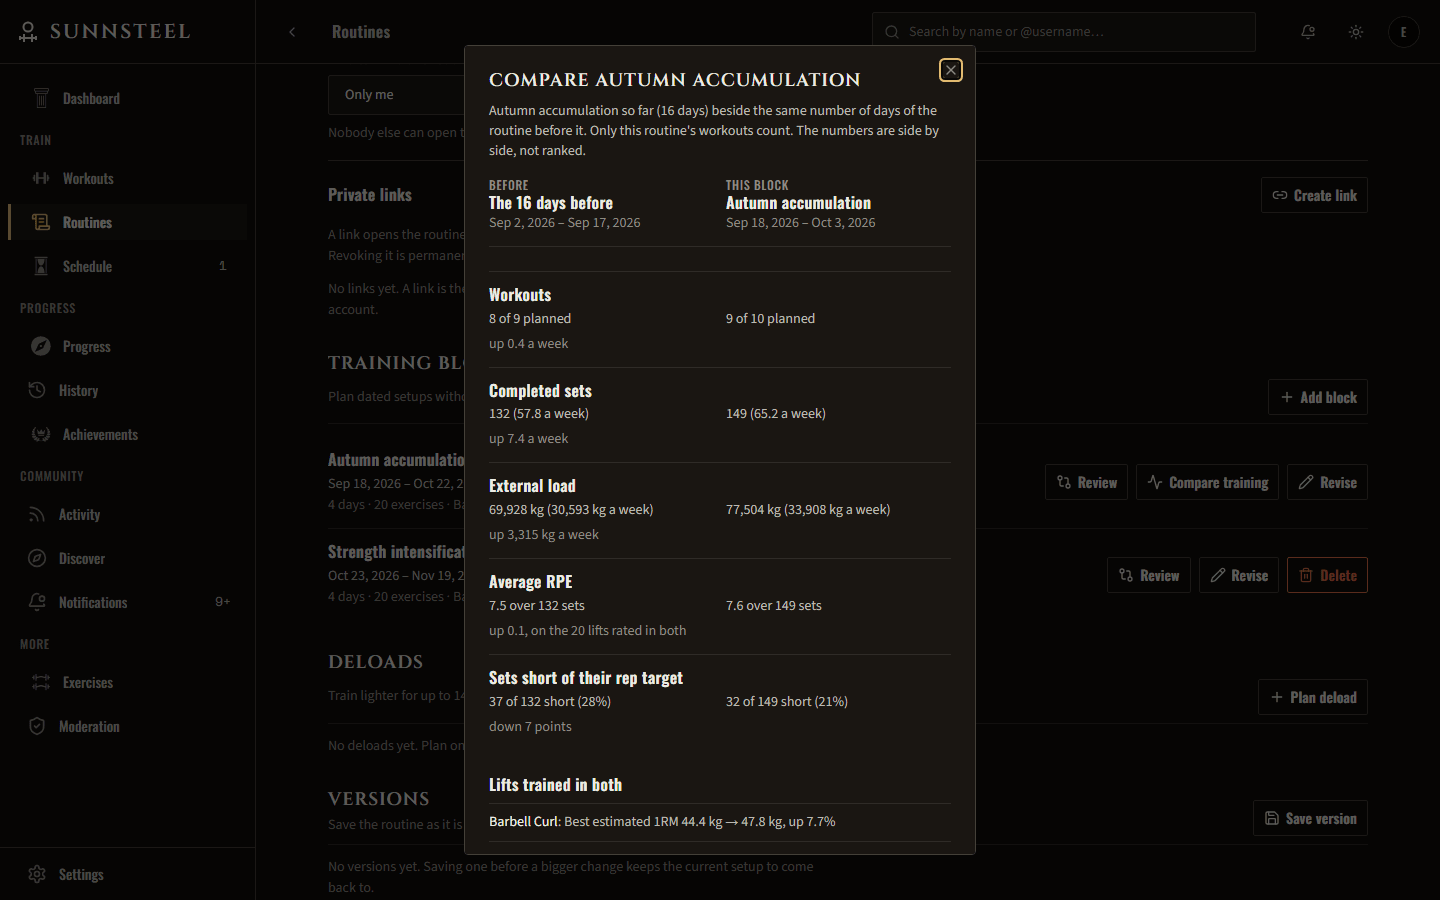This screenshot has height=900, width=1440.
Task: Toggle the light/dark theme sun icon
Action: (1356, 32)
